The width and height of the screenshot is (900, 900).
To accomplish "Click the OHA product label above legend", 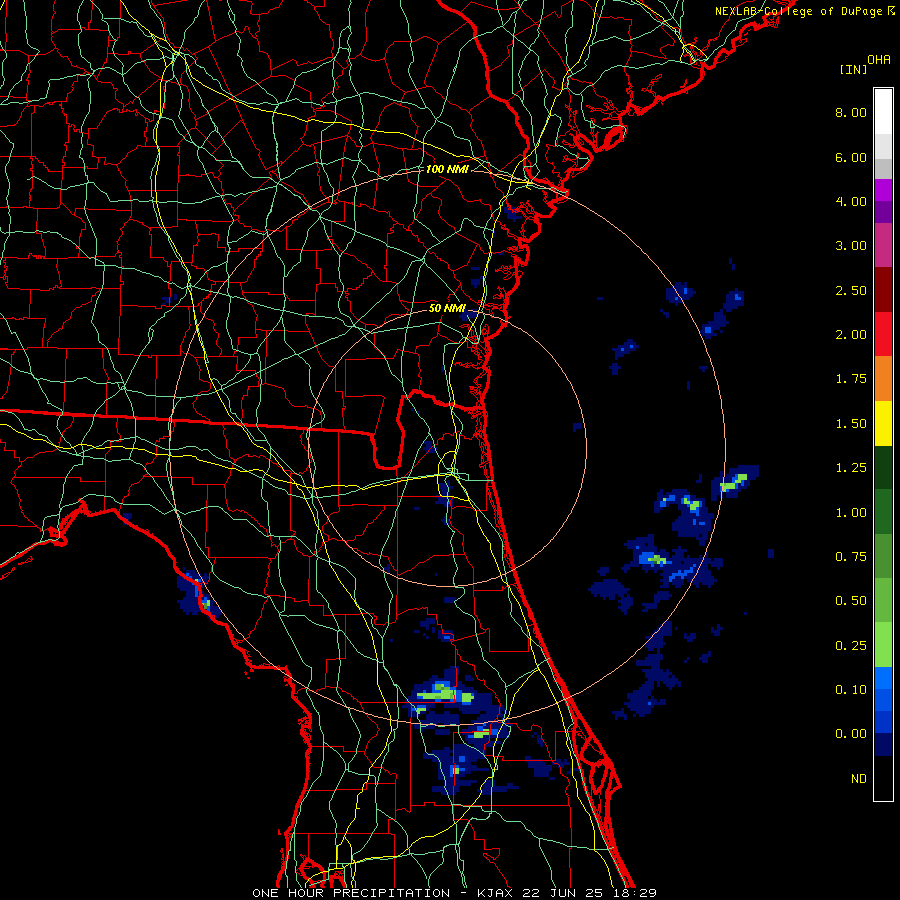I will click(879, 59).
